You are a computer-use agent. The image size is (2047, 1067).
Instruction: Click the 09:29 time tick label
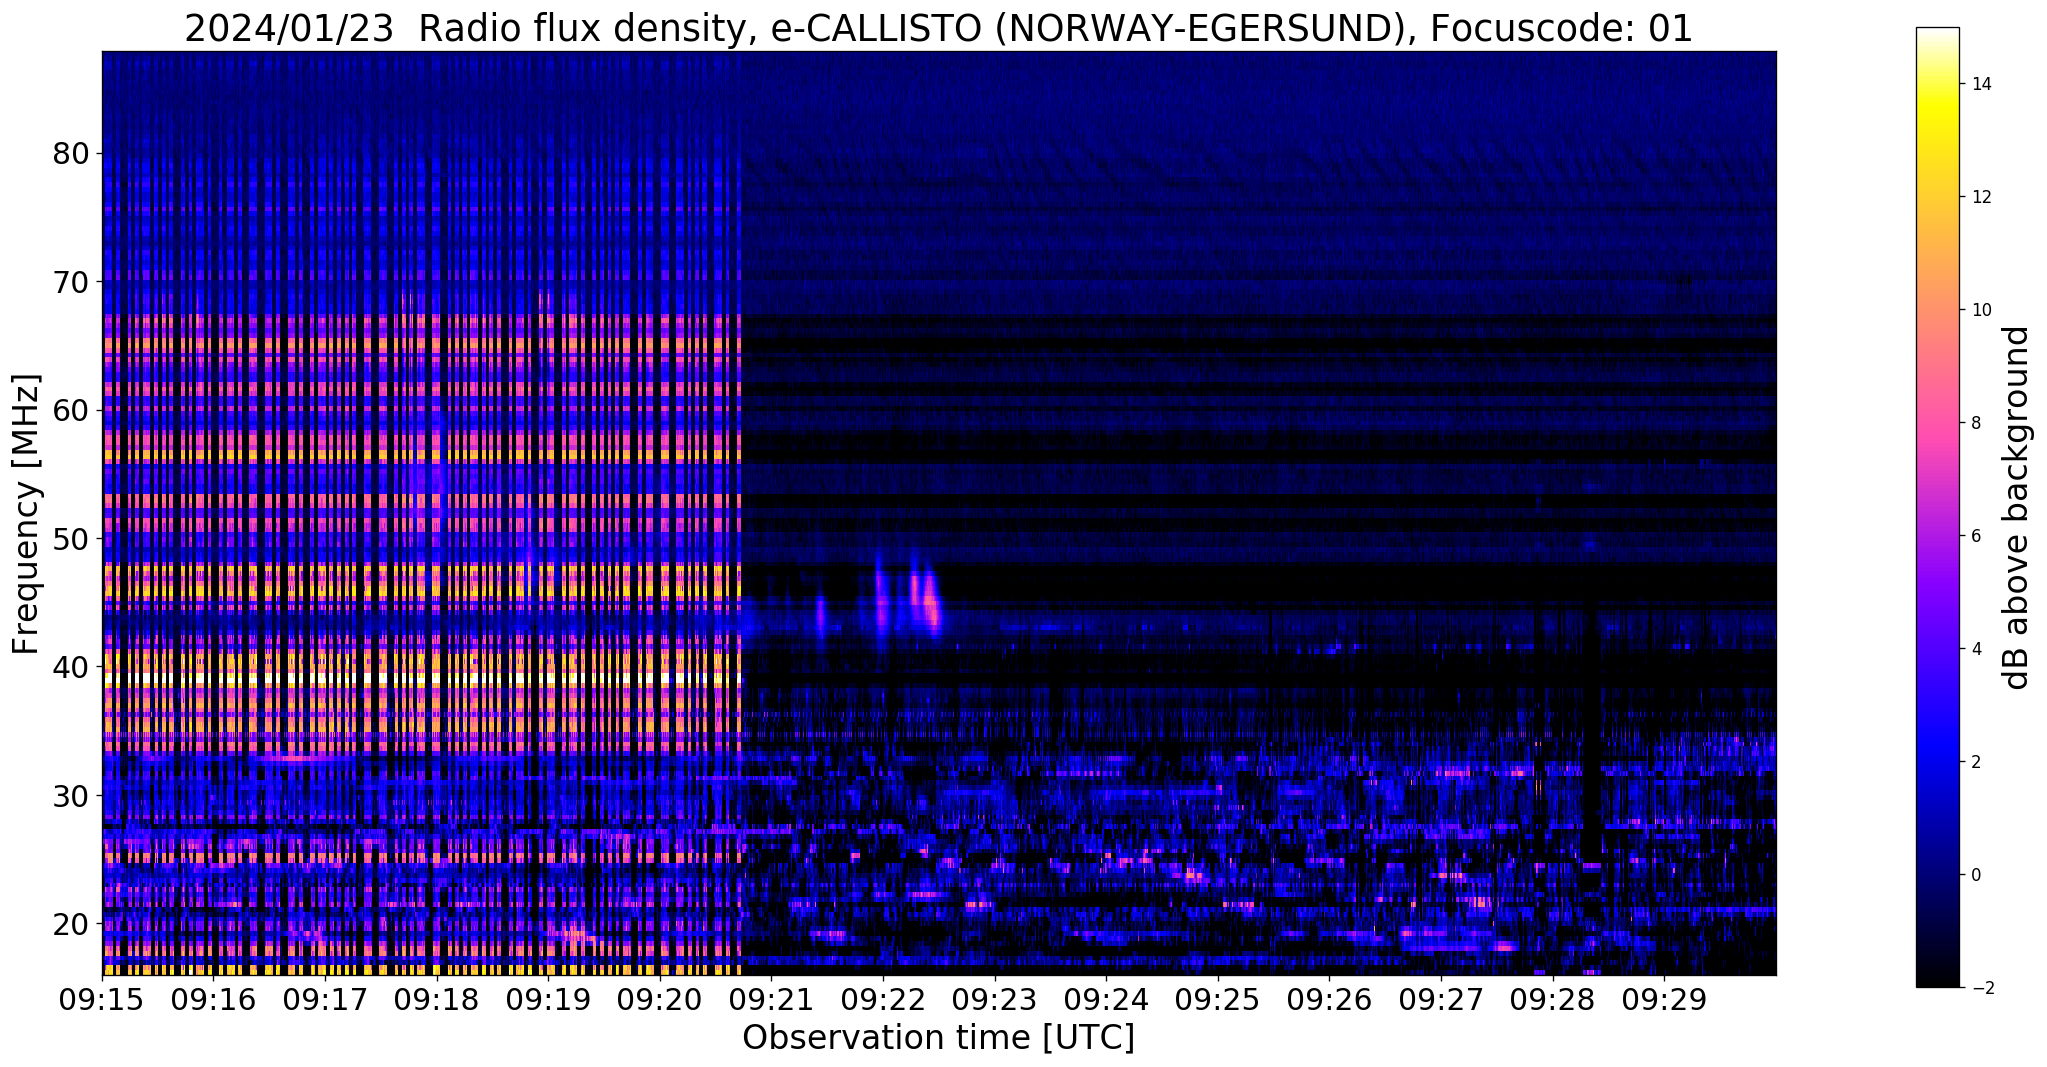1664,1001
